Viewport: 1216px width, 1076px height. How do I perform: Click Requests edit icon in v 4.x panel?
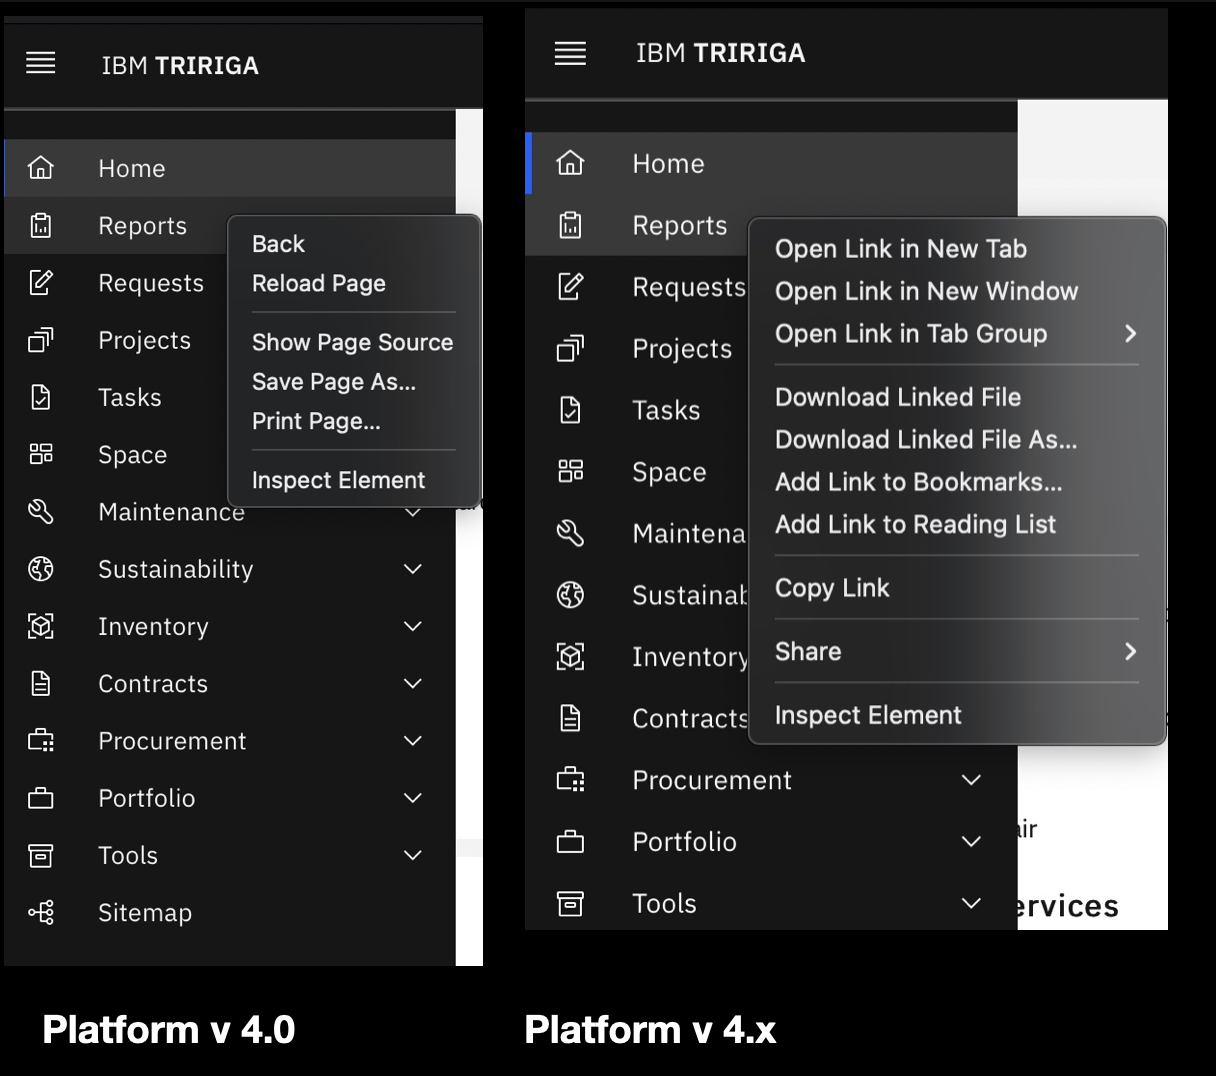point(570,287)
